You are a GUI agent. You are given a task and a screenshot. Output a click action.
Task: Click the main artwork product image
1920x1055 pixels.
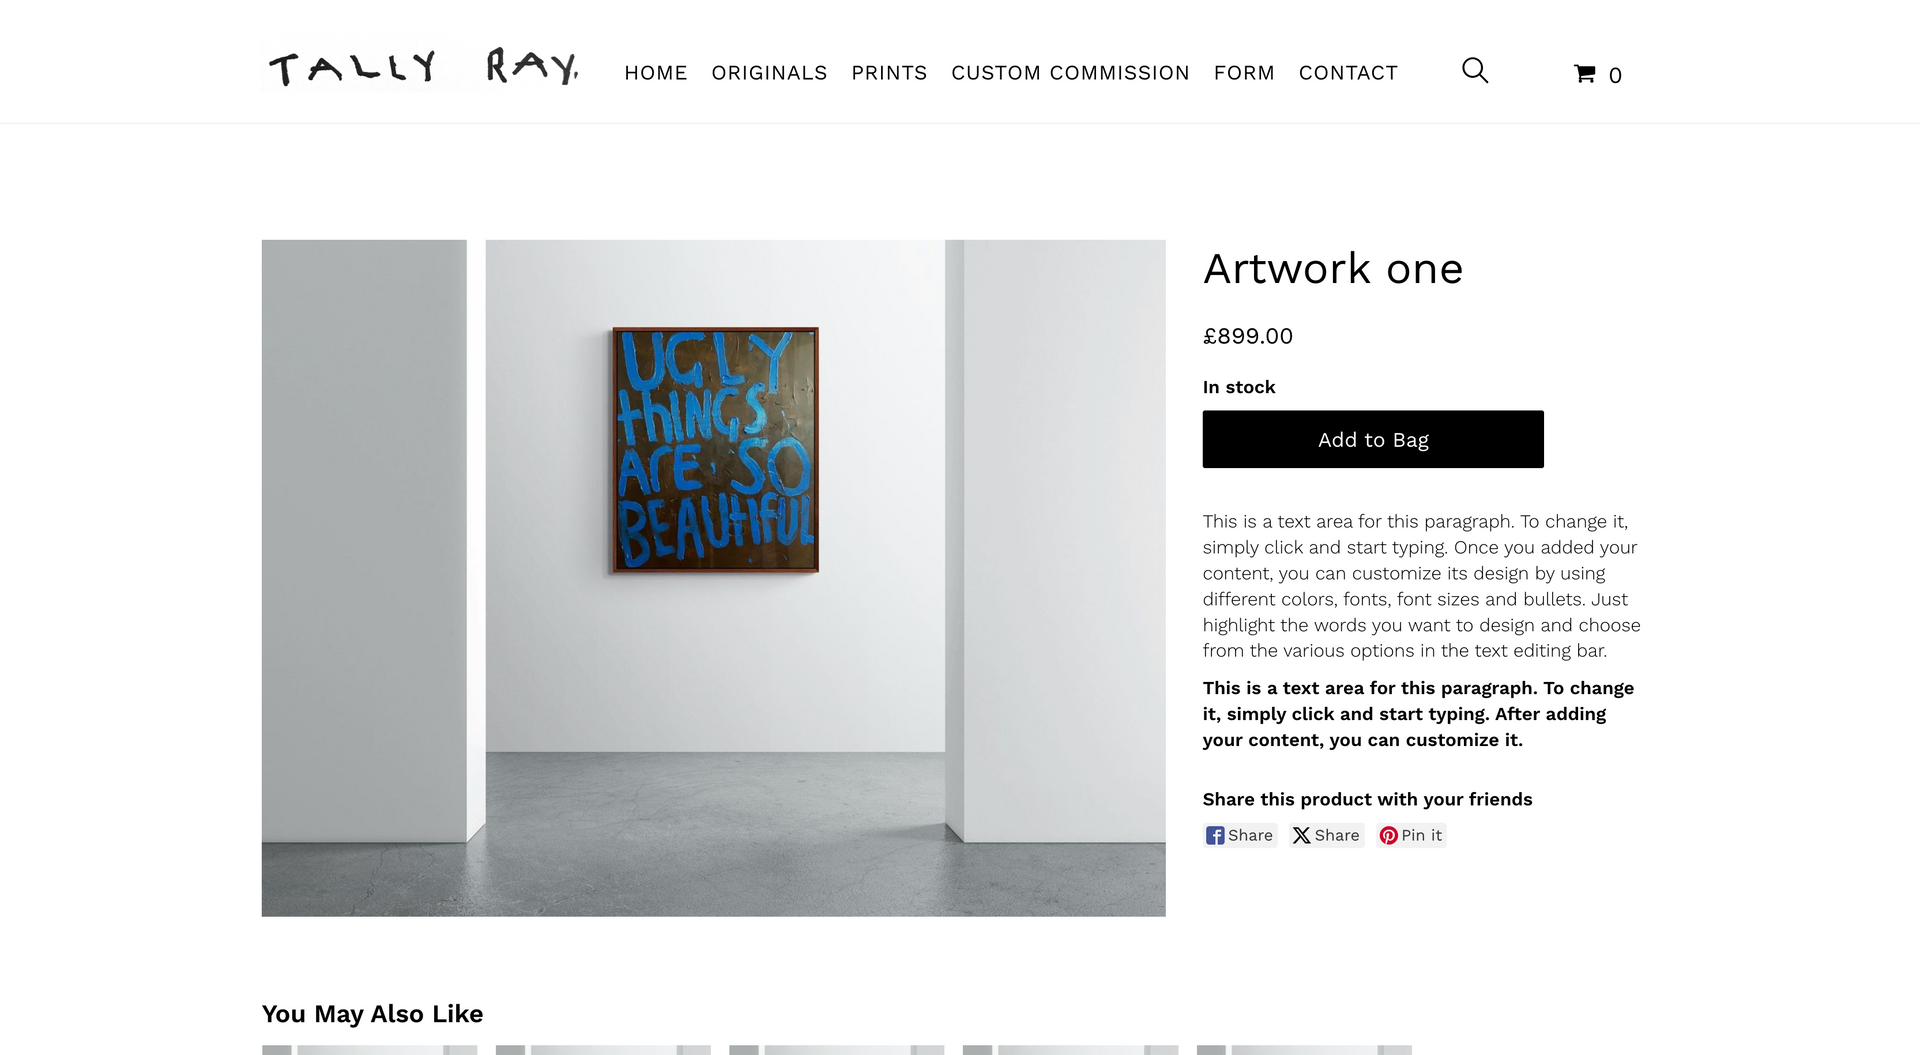pyautogui.click(x=713, y=577)
